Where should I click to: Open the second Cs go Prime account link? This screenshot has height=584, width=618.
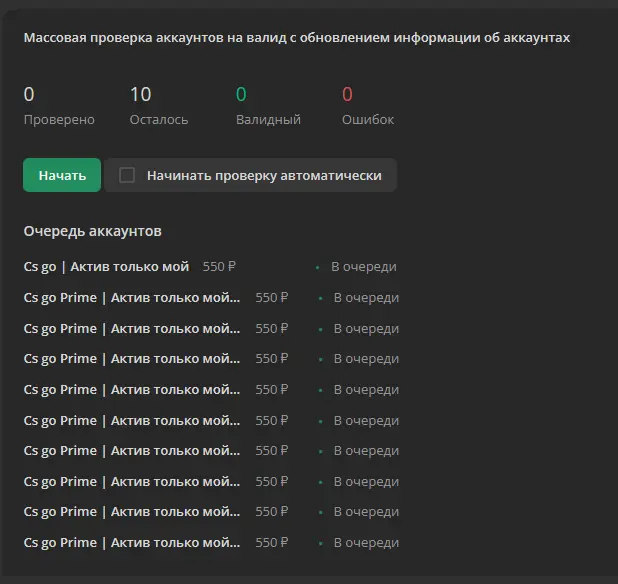(x=132, y=329)
